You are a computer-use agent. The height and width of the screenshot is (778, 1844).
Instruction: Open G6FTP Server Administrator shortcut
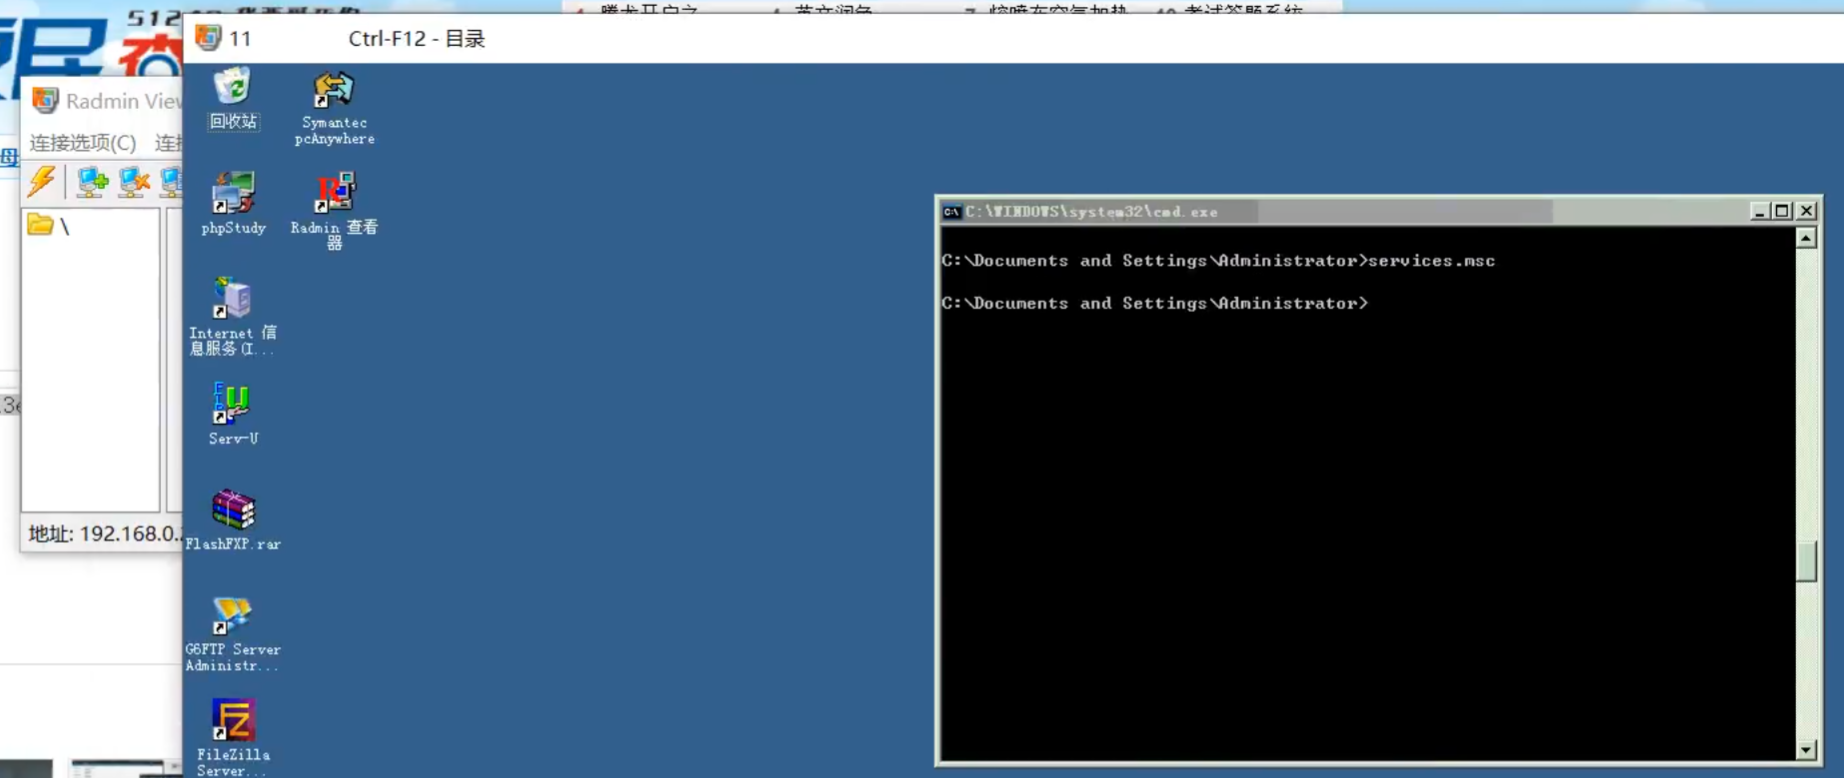click(232, 616)
